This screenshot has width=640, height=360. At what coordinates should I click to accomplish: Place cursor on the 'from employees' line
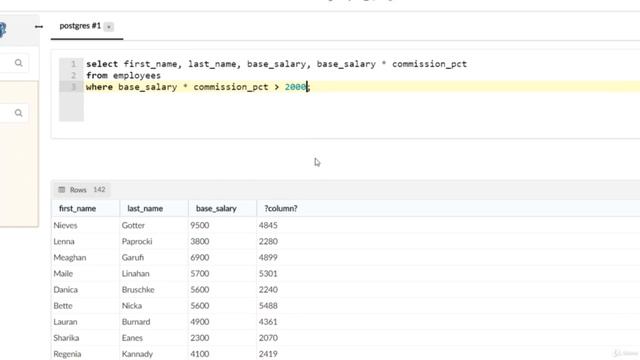123,76
